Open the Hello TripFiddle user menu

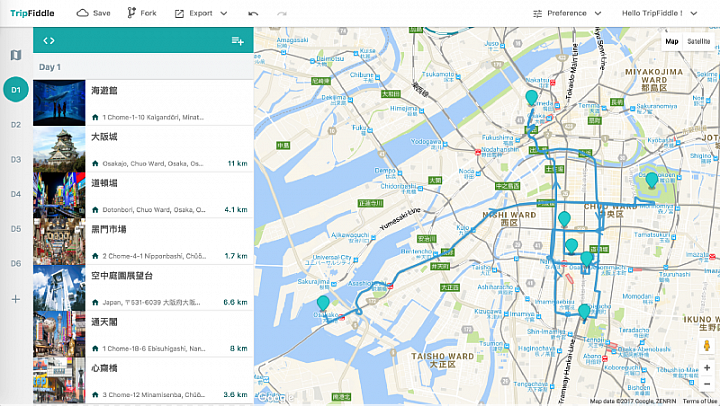point(659,13)
